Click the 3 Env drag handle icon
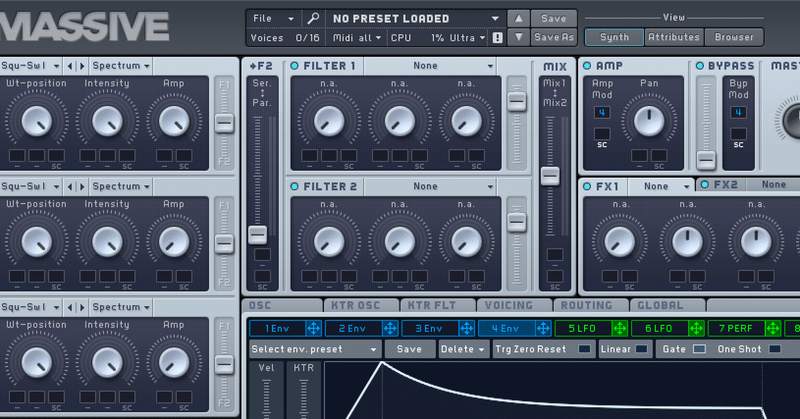 (x=466, y=329)
